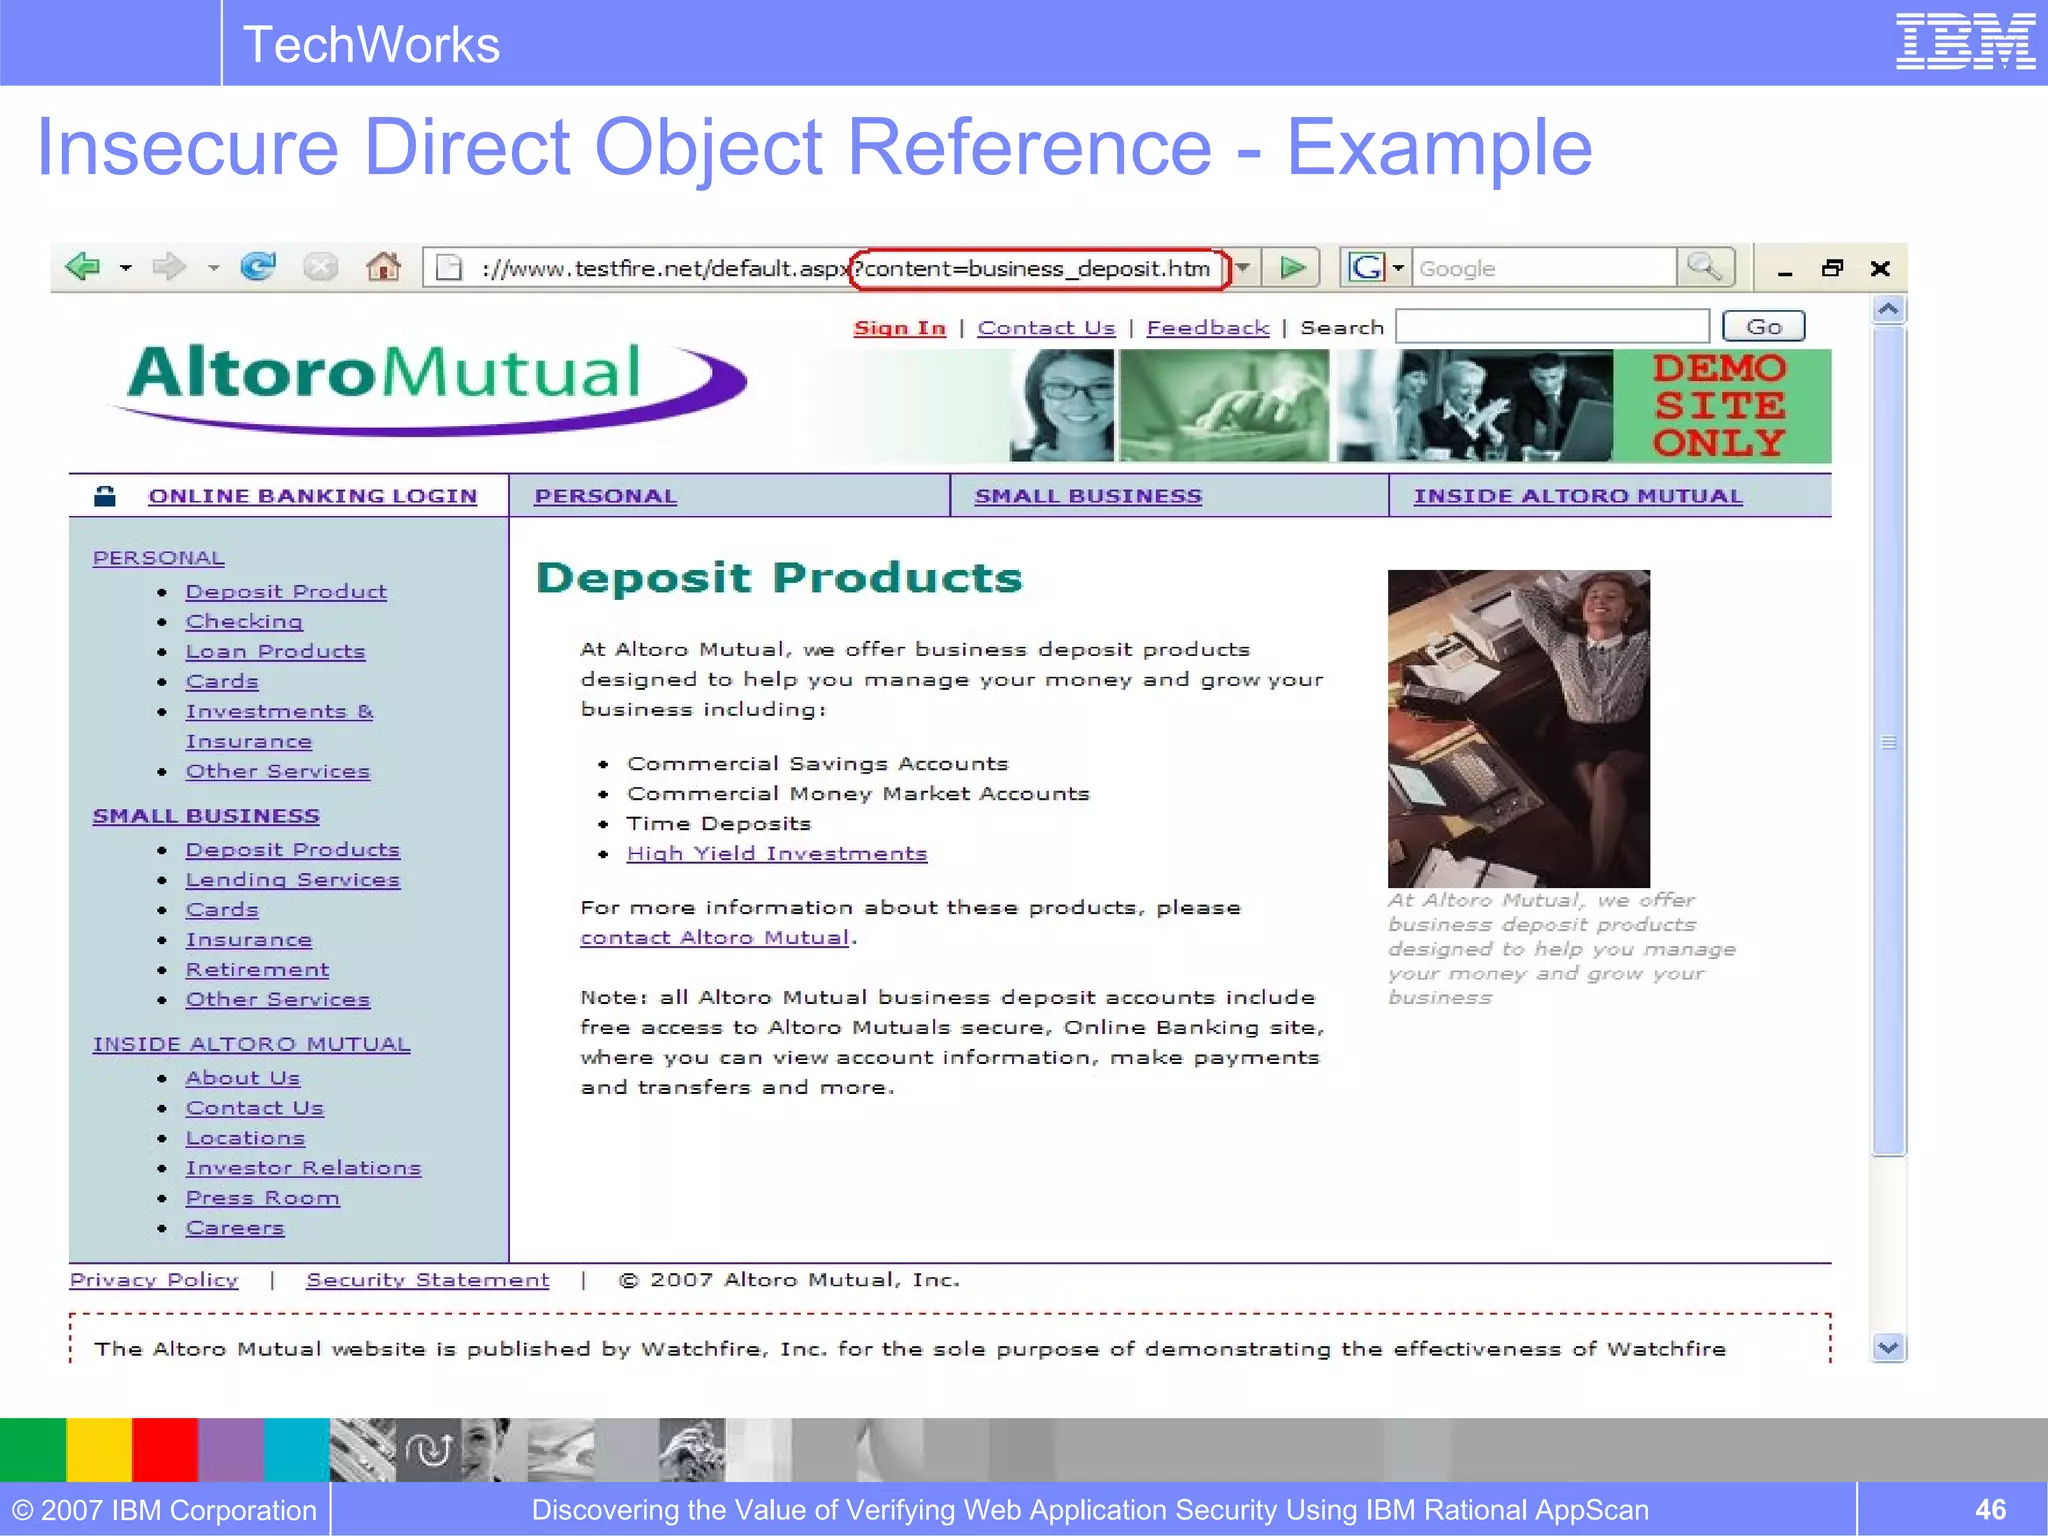
Task: Open the Security Statement footer link
Action: tap(428, 1280)
